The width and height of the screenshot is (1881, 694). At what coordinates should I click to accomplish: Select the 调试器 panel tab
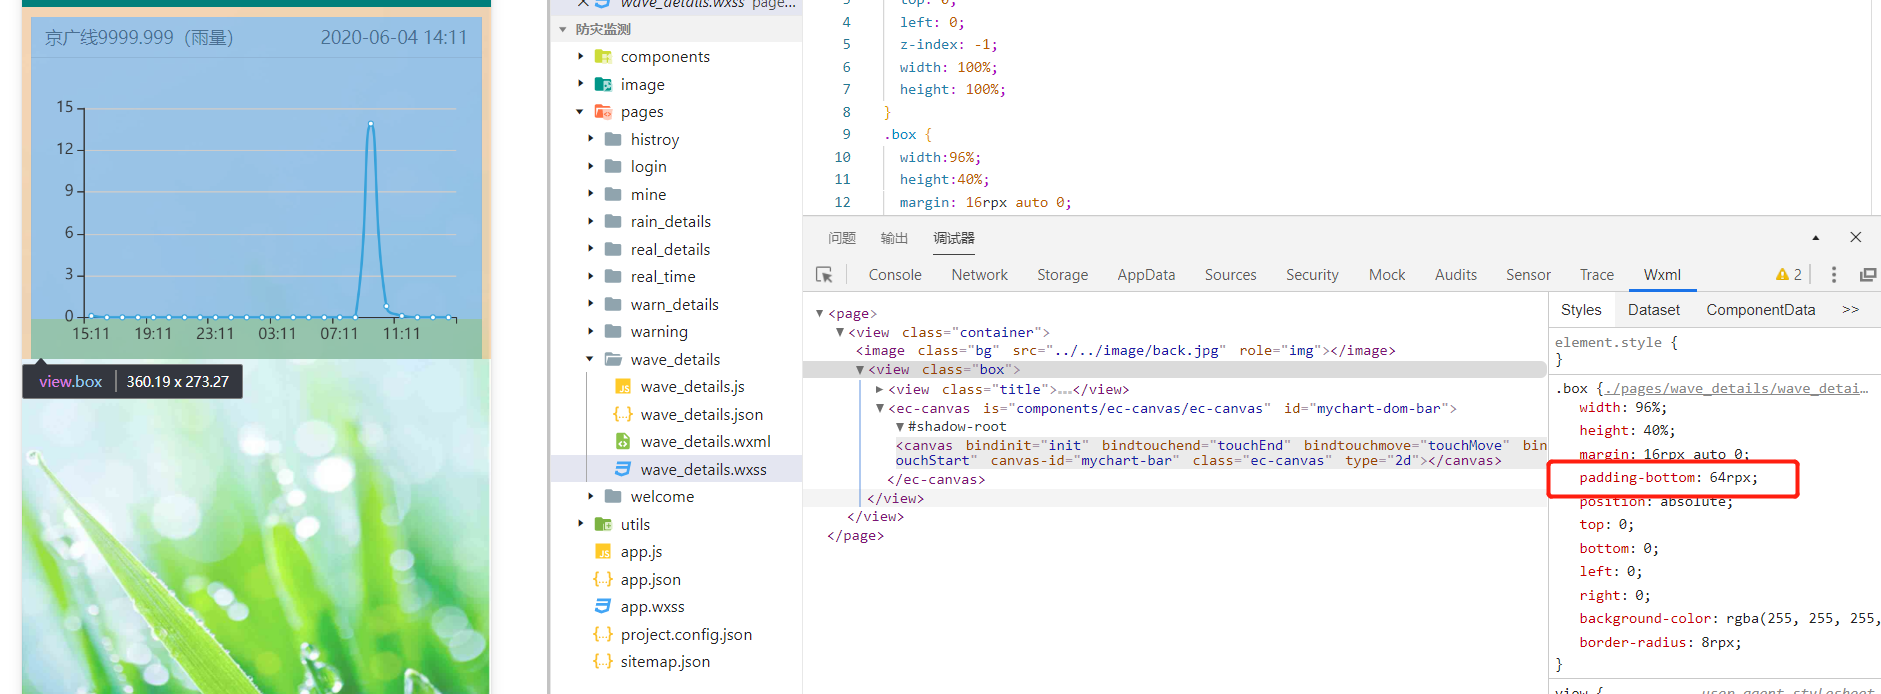click(x=954, y=238)
